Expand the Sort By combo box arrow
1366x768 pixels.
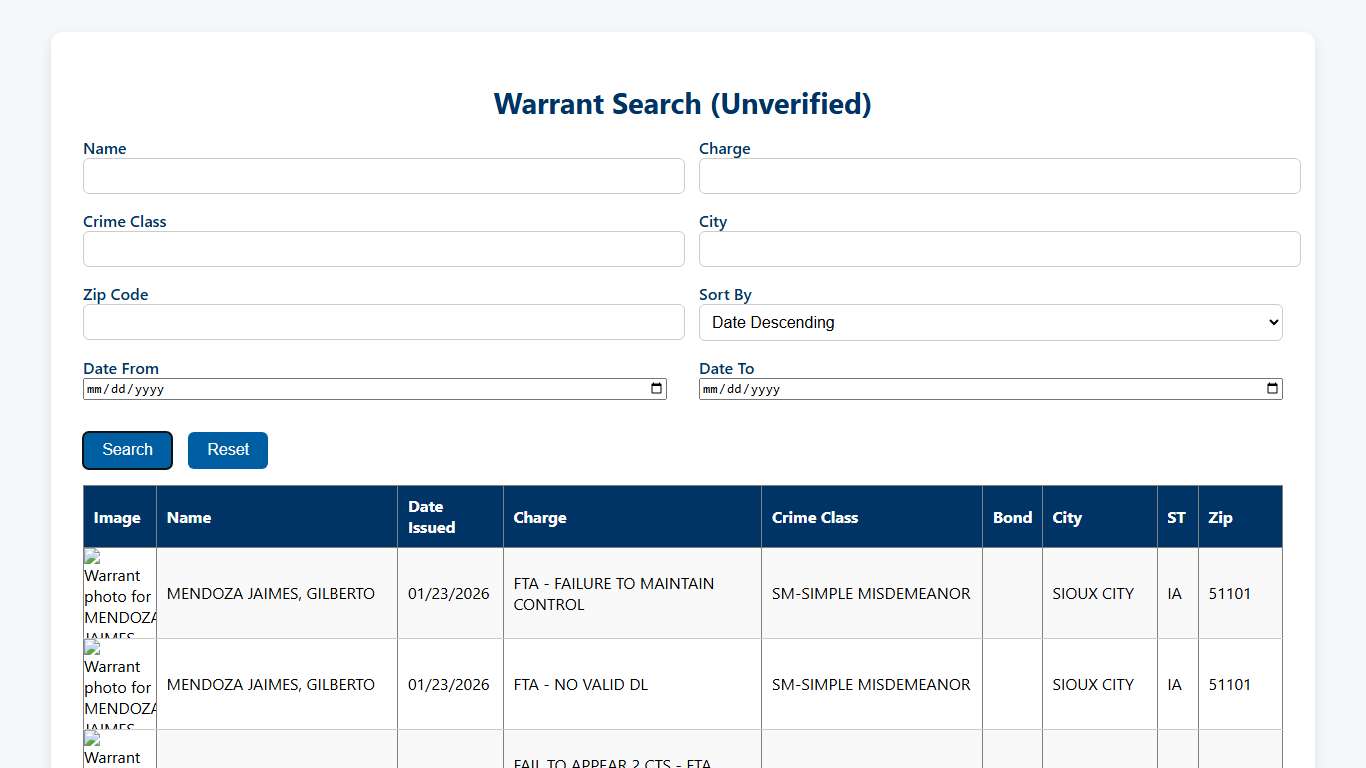1267,322
